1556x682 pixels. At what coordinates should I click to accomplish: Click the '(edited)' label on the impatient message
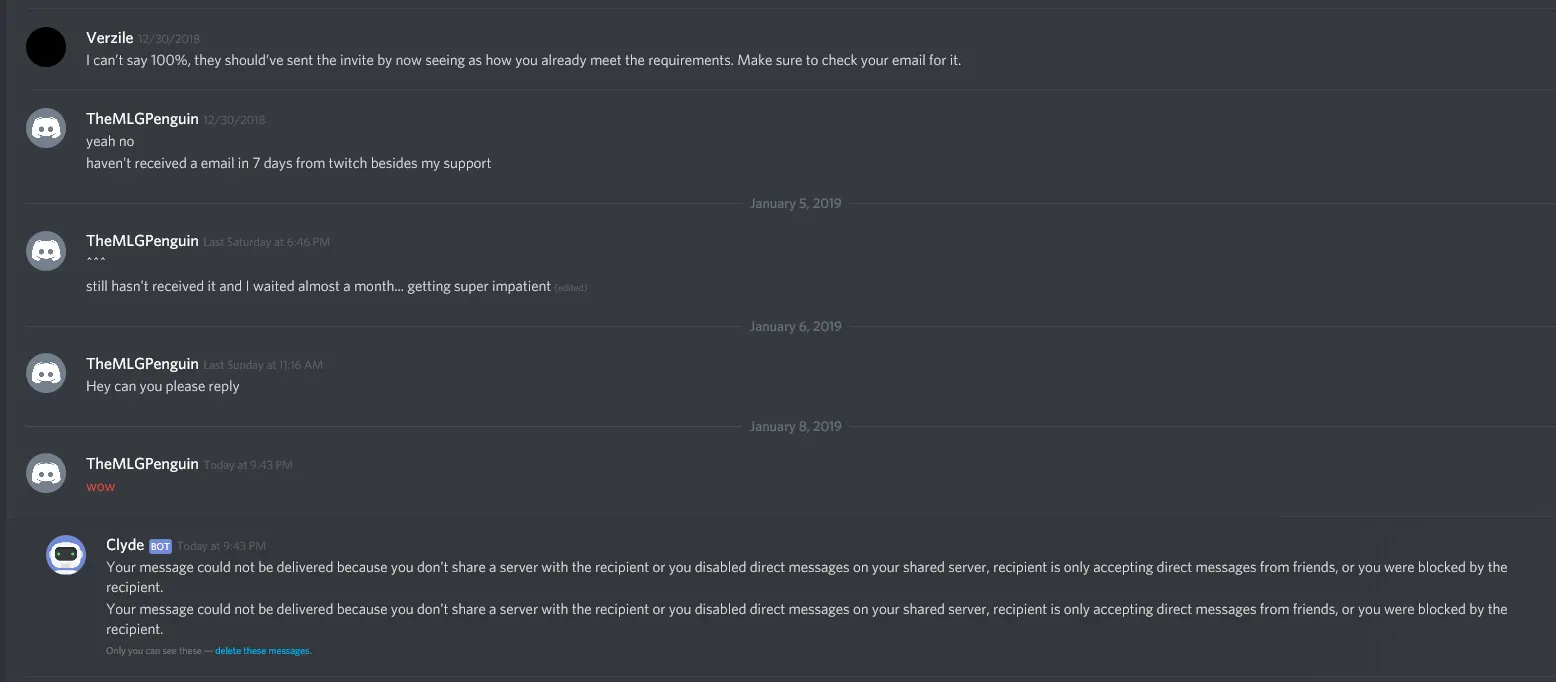pyautogui.click(x=571, y=288)
